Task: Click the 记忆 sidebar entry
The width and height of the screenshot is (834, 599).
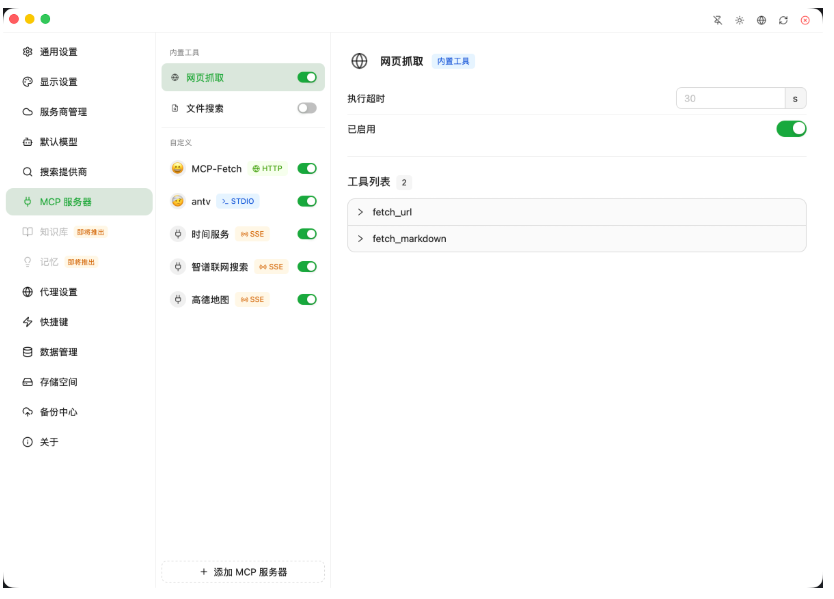Action: point(79,262)
